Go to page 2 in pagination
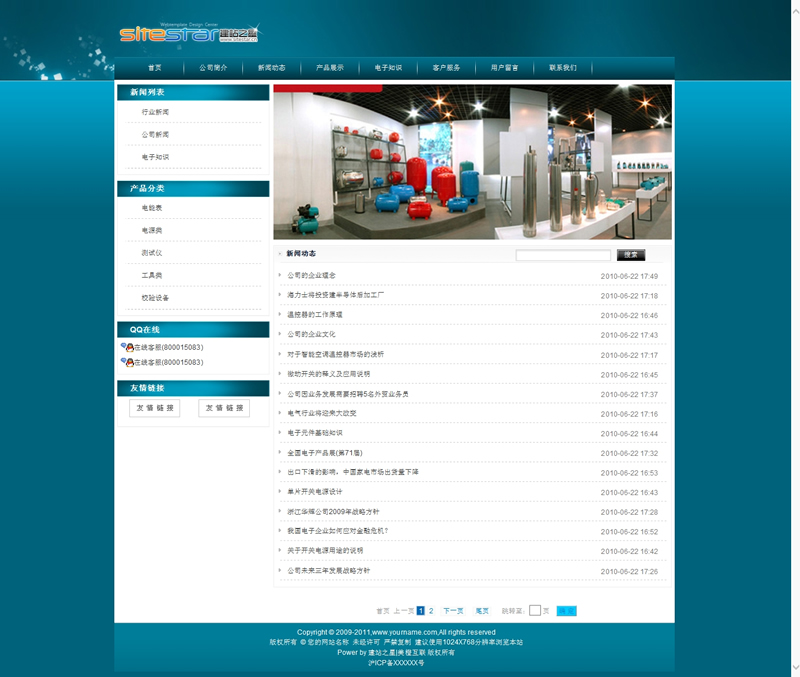This screenshot has width=800, height=677. 431,610
